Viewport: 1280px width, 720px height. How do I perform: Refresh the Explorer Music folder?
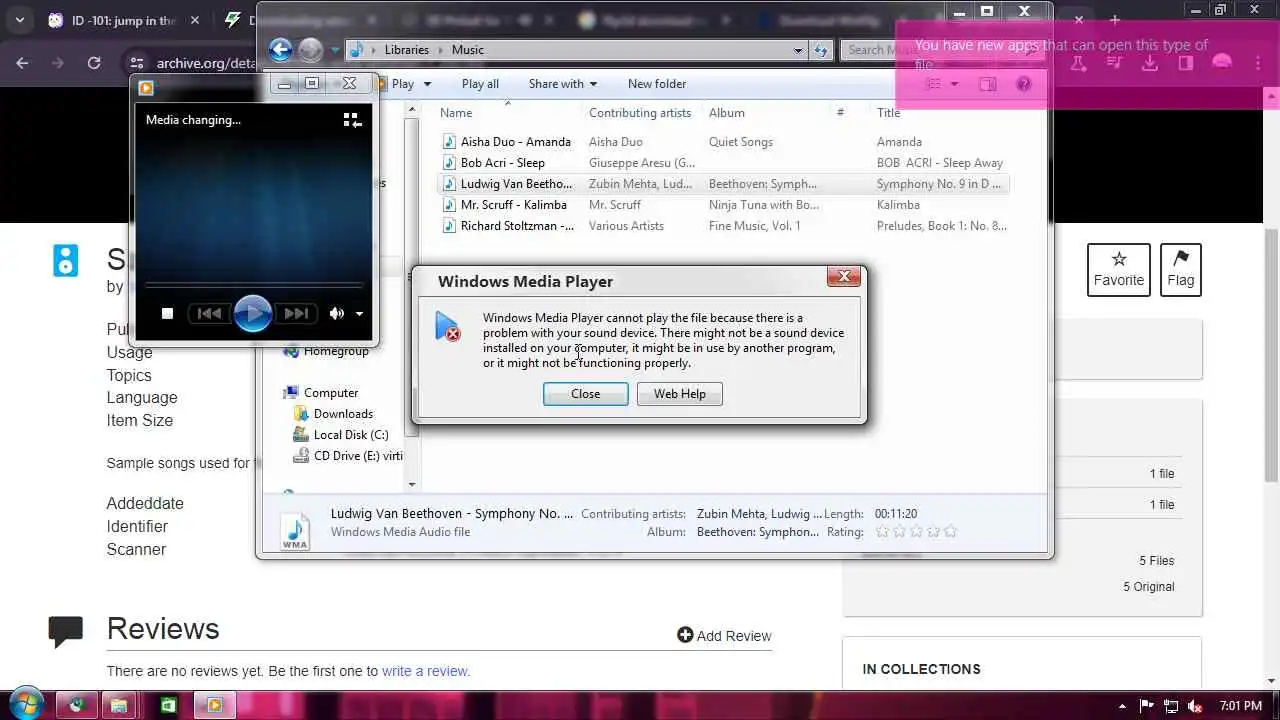point(821,50)
